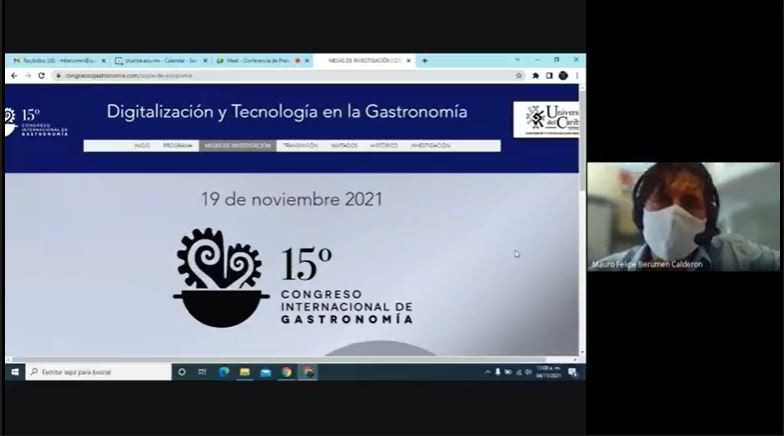Open Cortana circle icon on taskbar
The width and height of the screenshot is (784, 436).
click(182, 372)
